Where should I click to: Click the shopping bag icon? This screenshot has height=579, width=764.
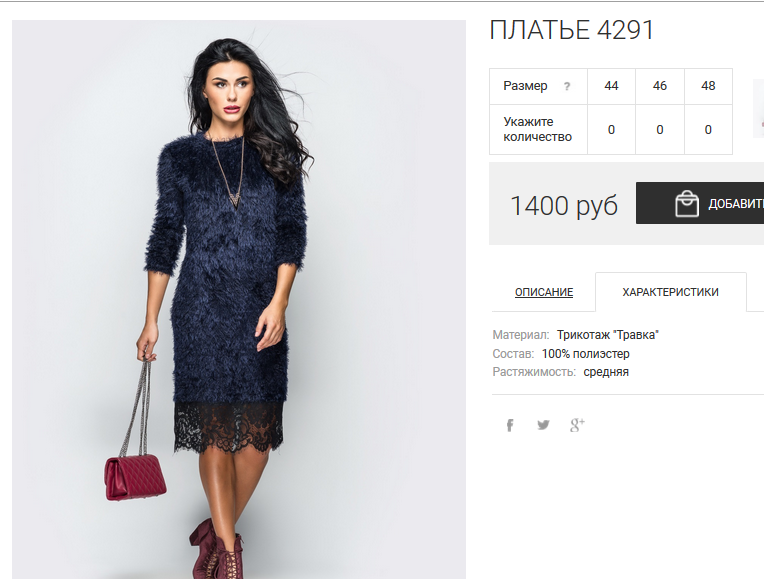tap(687, 203)
